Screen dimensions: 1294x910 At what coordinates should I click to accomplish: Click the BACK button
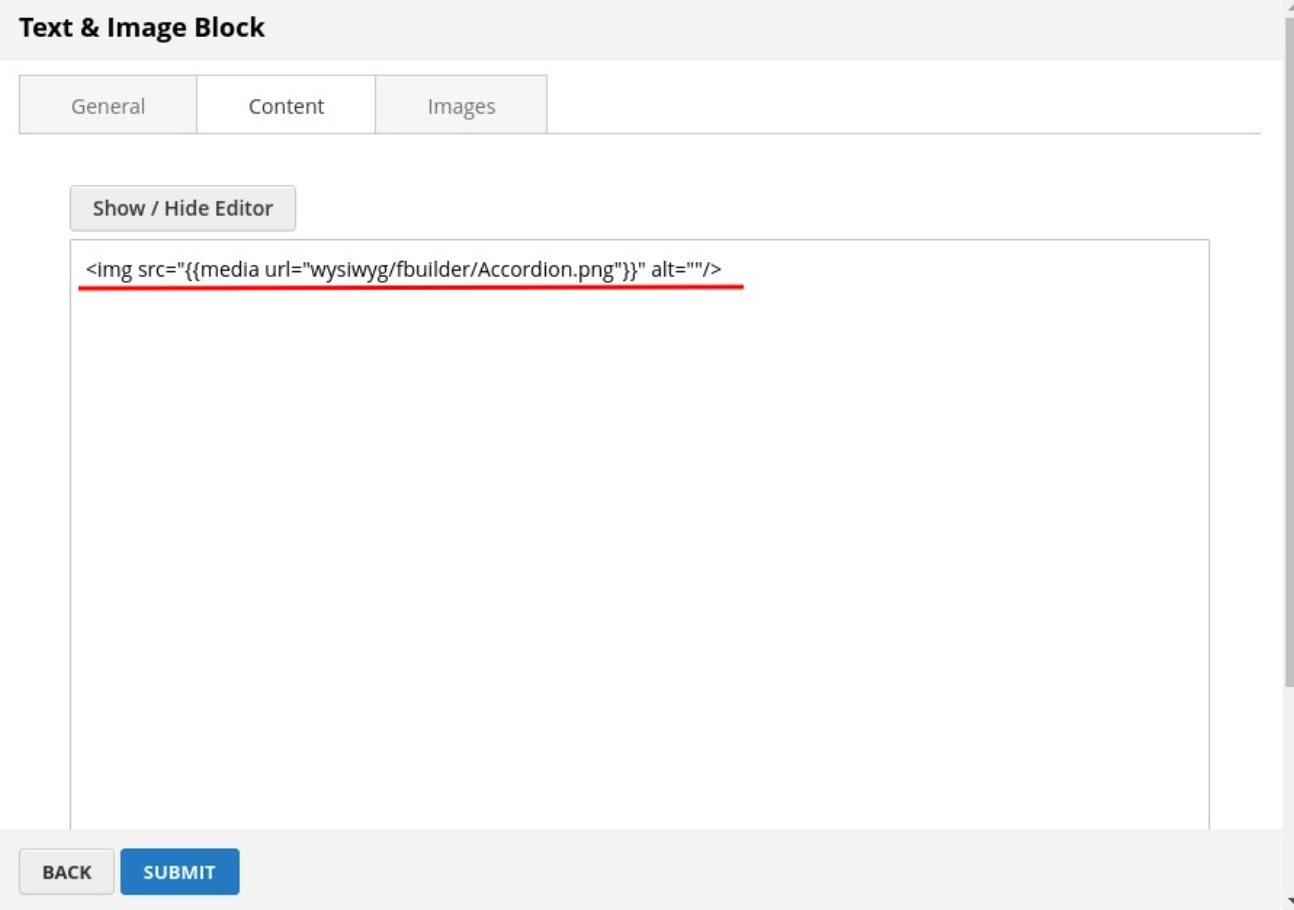point(67,872)
